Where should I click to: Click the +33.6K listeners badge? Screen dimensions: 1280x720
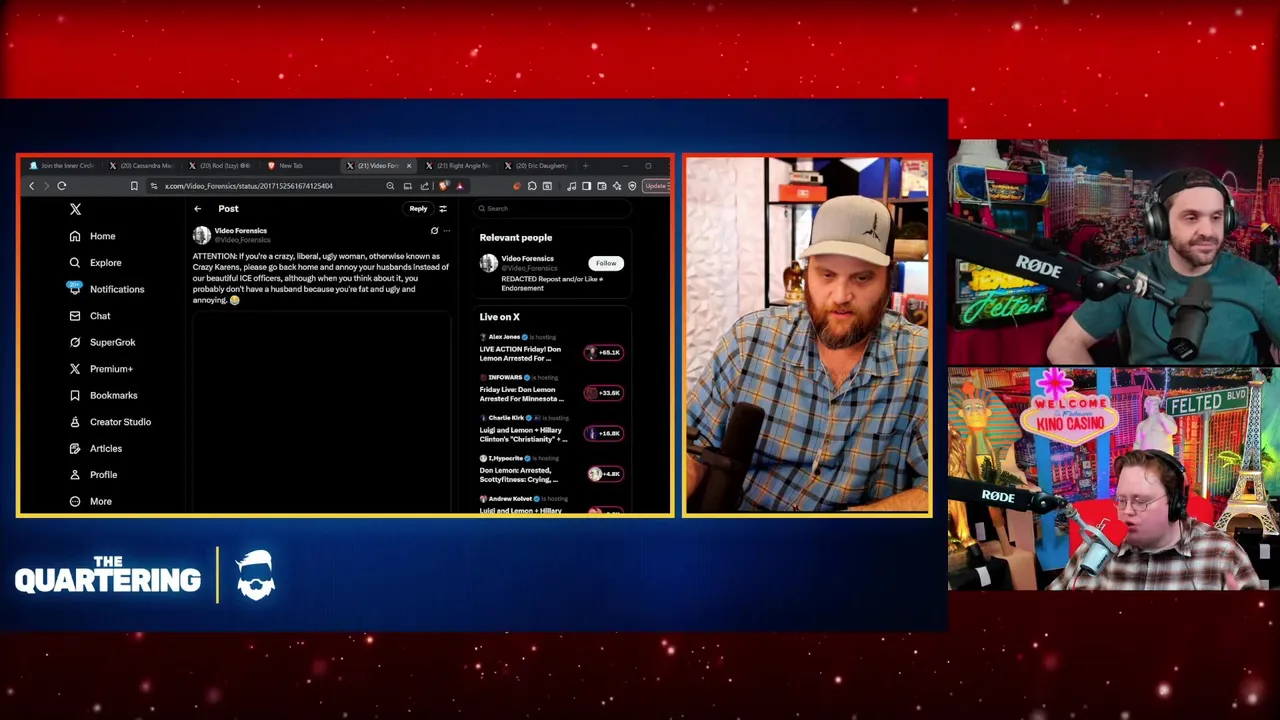coord(604,393)
